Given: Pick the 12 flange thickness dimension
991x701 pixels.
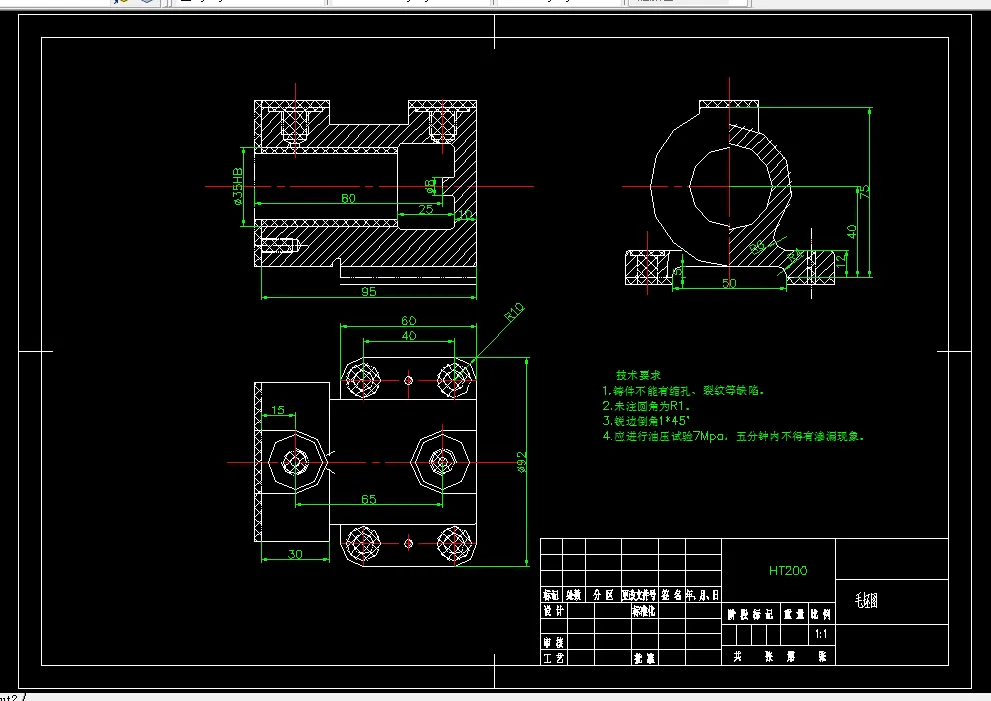Looking at the screenshot, I should tap(841, 260).
